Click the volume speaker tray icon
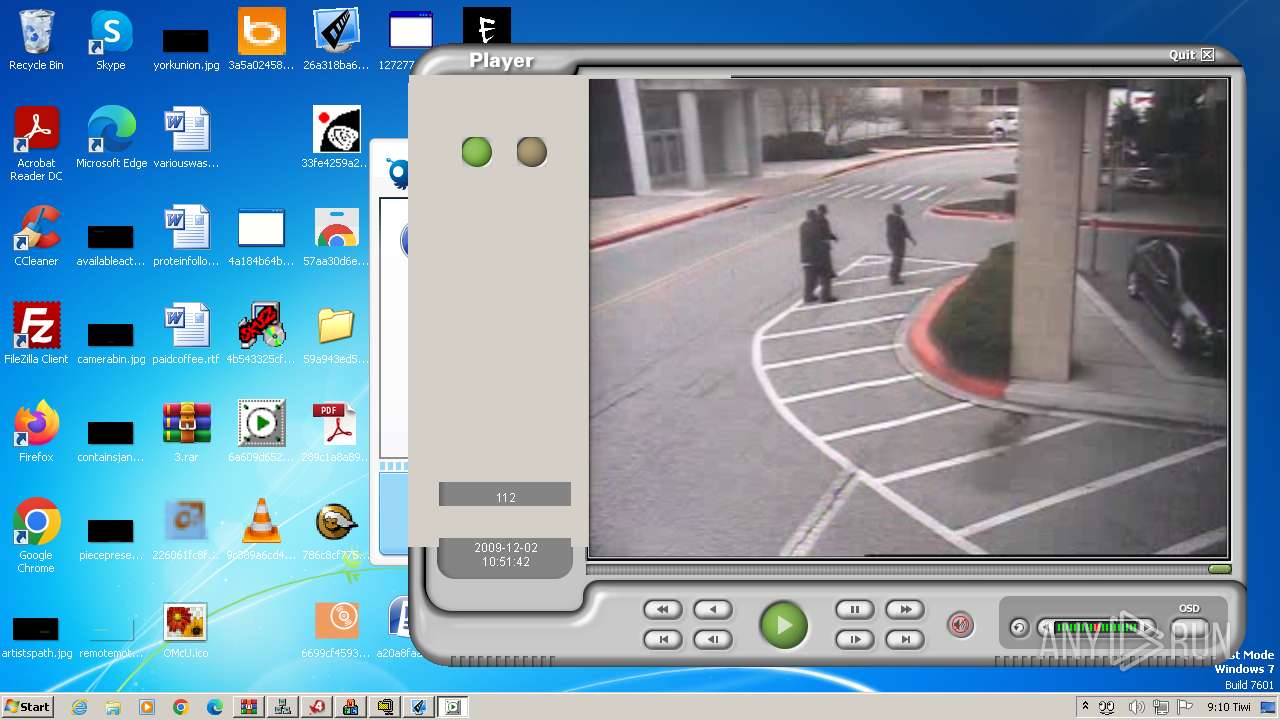 [x=1136, y=707]
